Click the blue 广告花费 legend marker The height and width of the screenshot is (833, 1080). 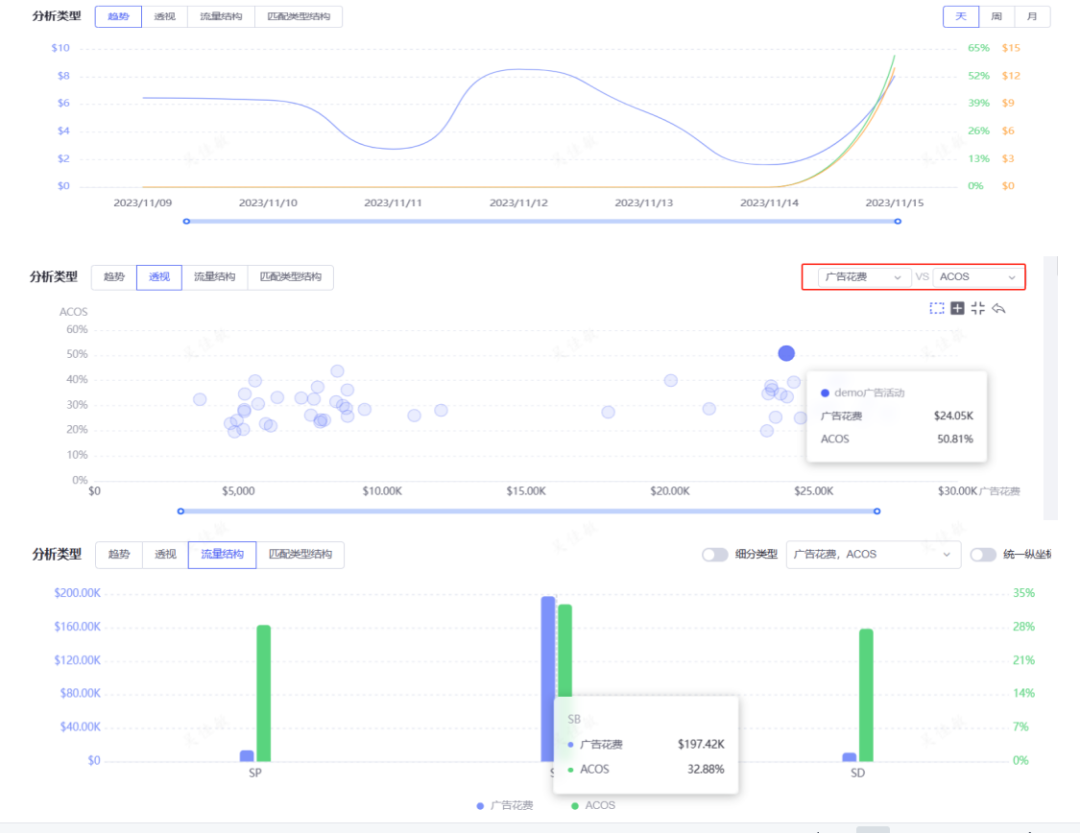481,805
